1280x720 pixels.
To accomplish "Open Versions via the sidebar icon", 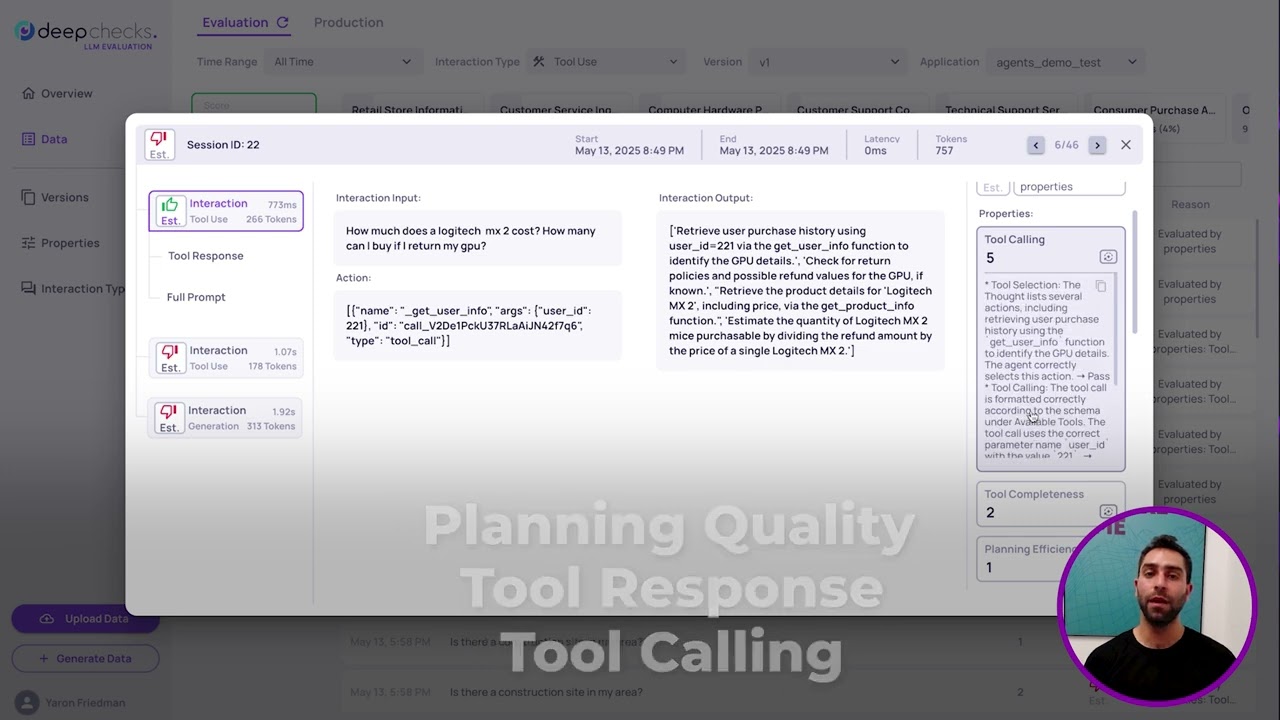I will [28, 197].
